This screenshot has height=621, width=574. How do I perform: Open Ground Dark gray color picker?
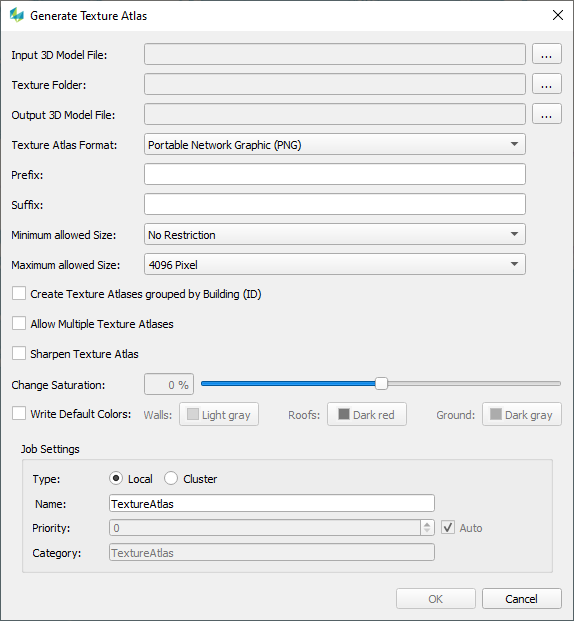[x=522, y=414]
